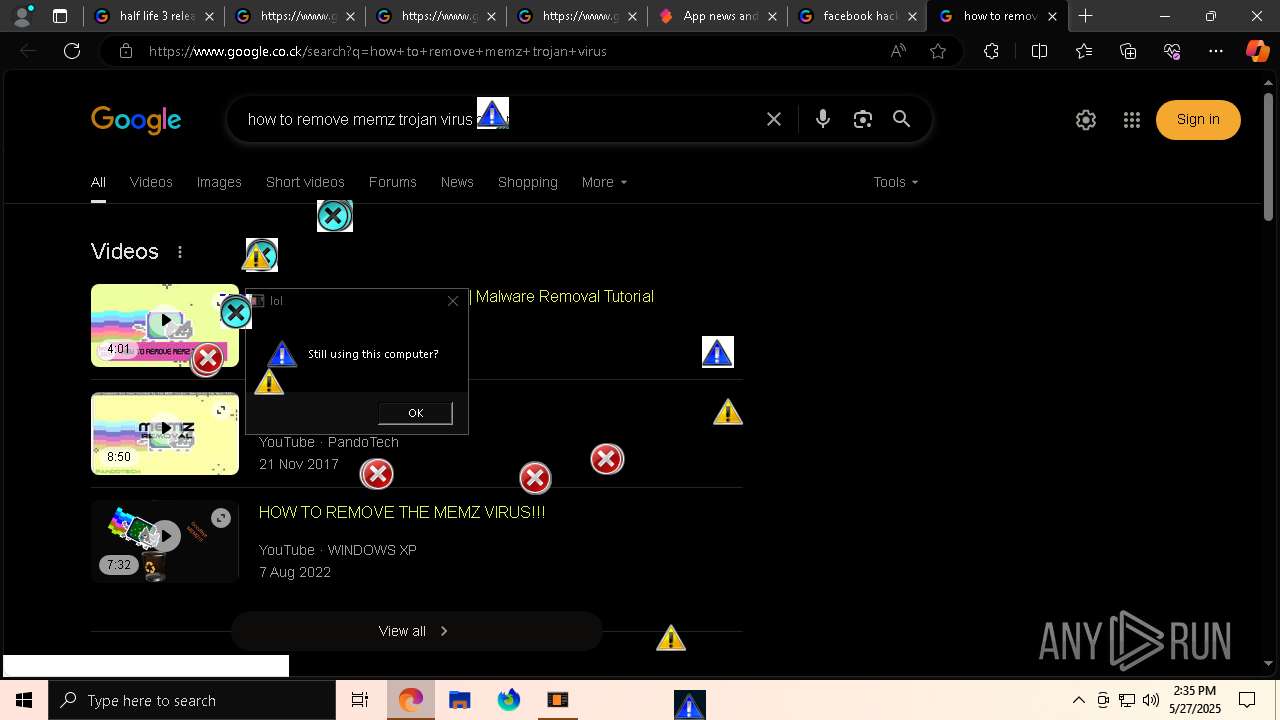Image resolution: width=1280 pixels, height=720 pixels.
Task: Select the Images search filter
Action: [x=219, y=182]
